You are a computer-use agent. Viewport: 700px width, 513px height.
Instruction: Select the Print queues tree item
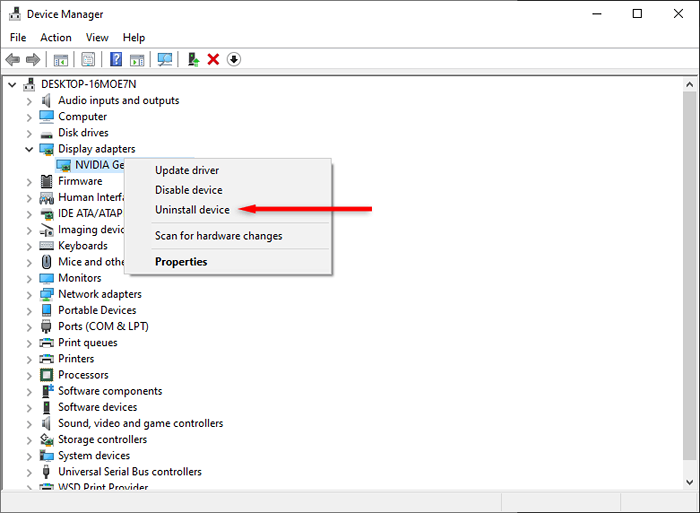(88, 342)
